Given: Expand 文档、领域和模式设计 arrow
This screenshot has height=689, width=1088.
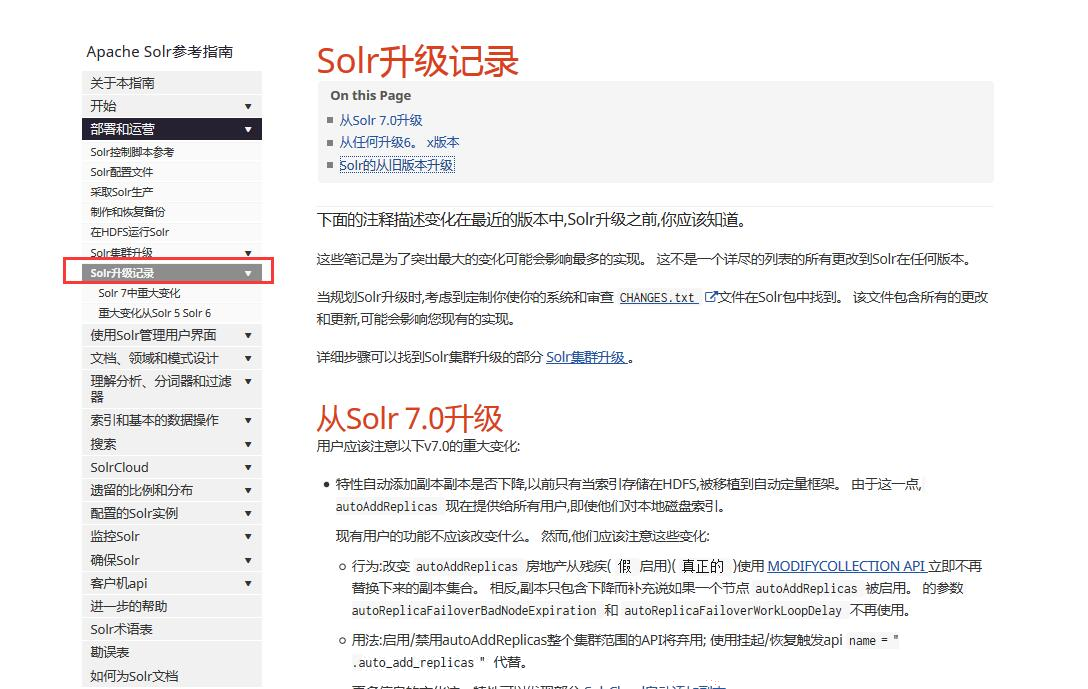Looking at the screenshot, I should [248, 358].
